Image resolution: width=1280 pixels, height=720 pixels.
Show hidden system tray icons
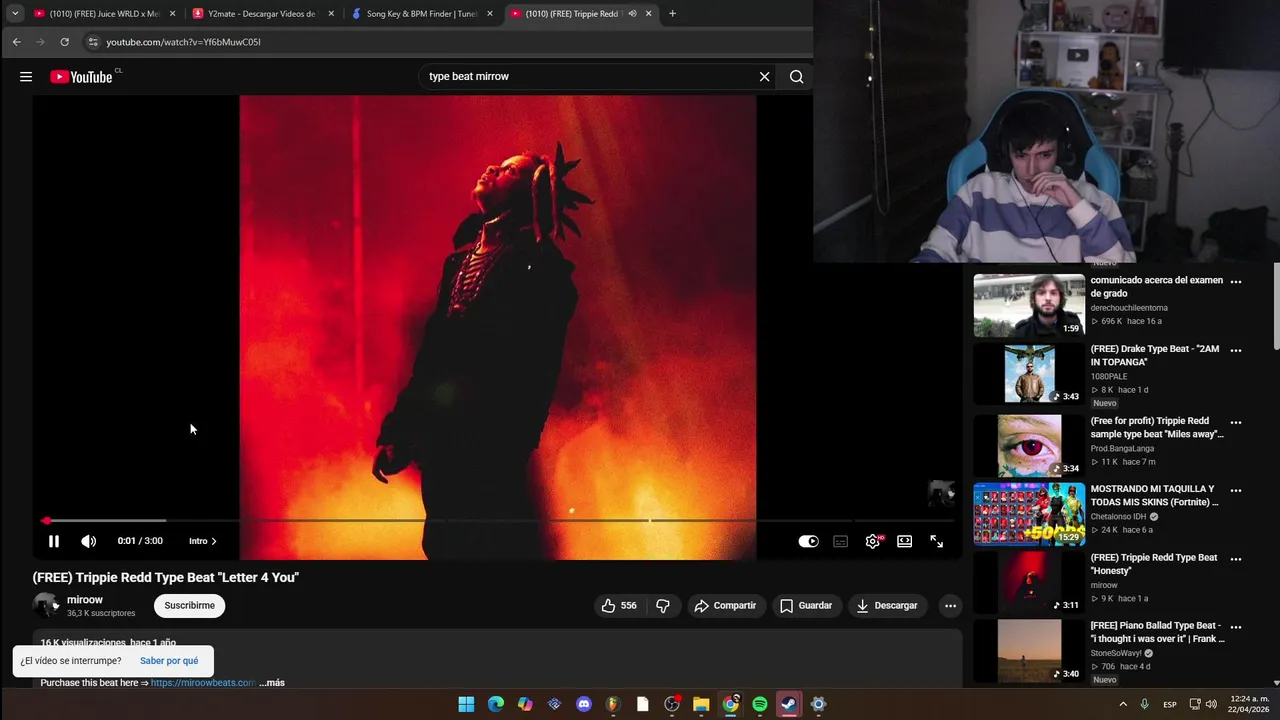tap(1122, 704)
